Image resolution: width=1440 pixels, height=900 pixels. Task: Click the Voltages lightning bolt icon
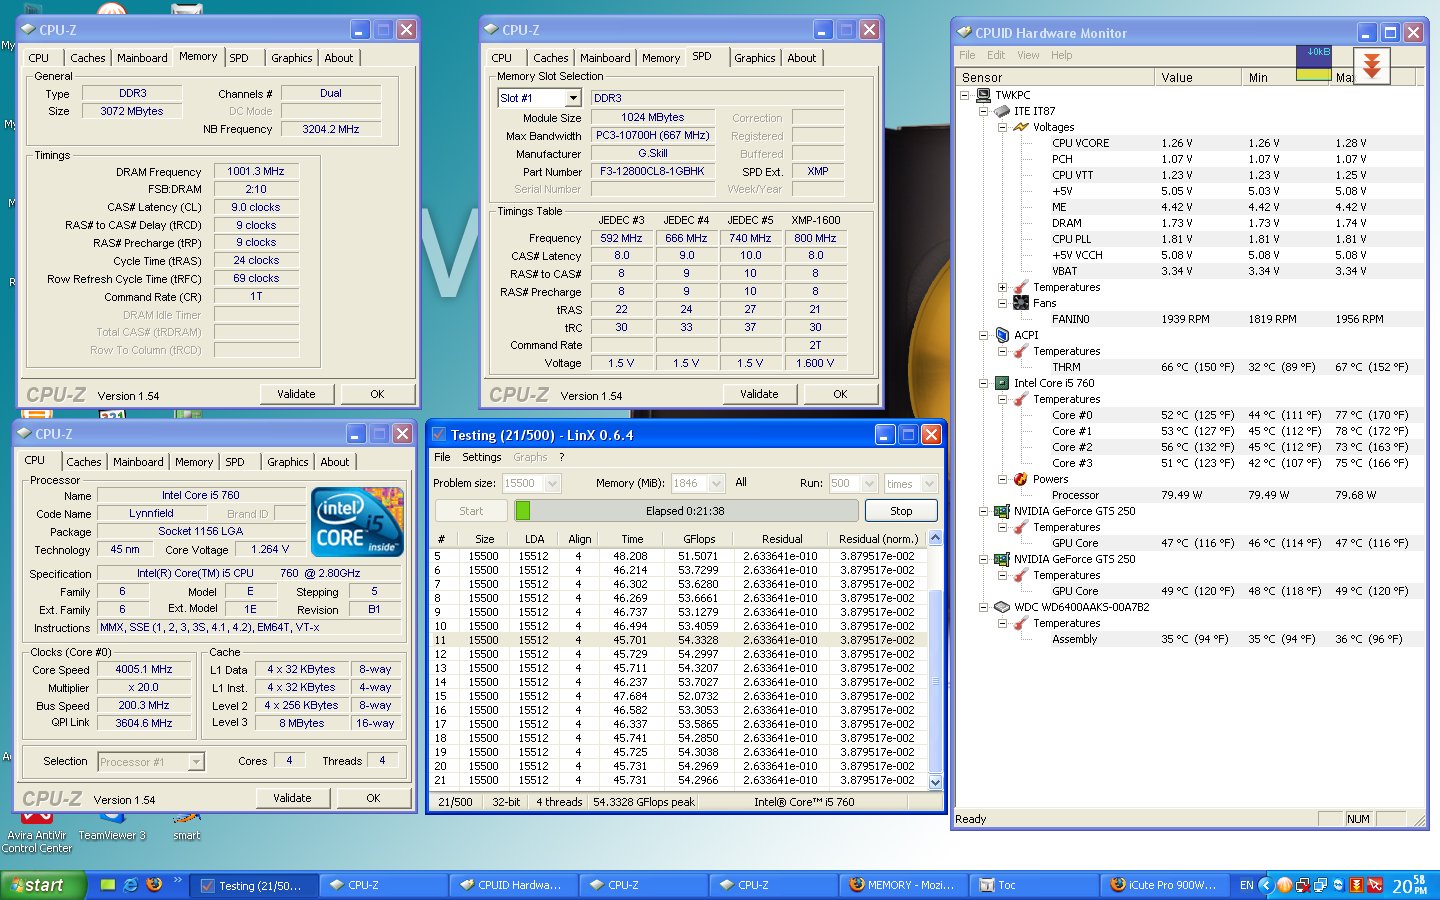[1020, 127]
